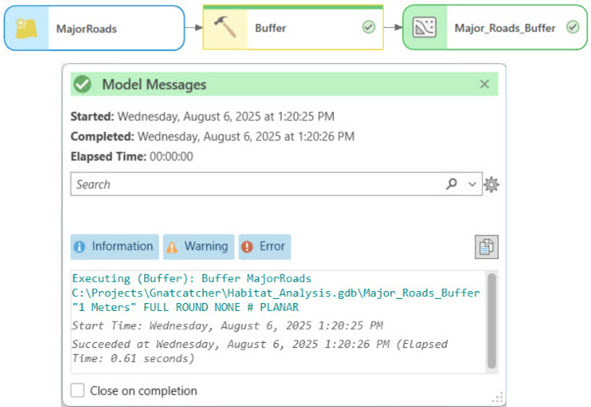Click the Start Time message line
The width and height of the screenshot is (591, 407).
coord(227,326)
